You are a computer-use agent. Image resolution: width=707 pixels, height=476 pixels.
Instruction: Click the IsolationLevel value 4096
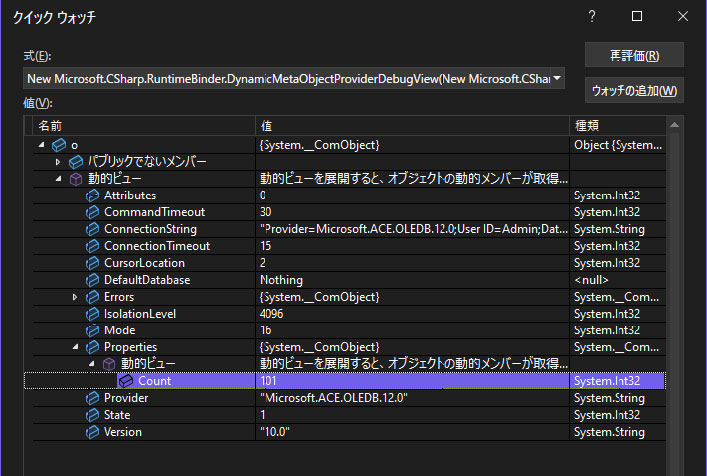pyautogui.click(x=271, y=314)
